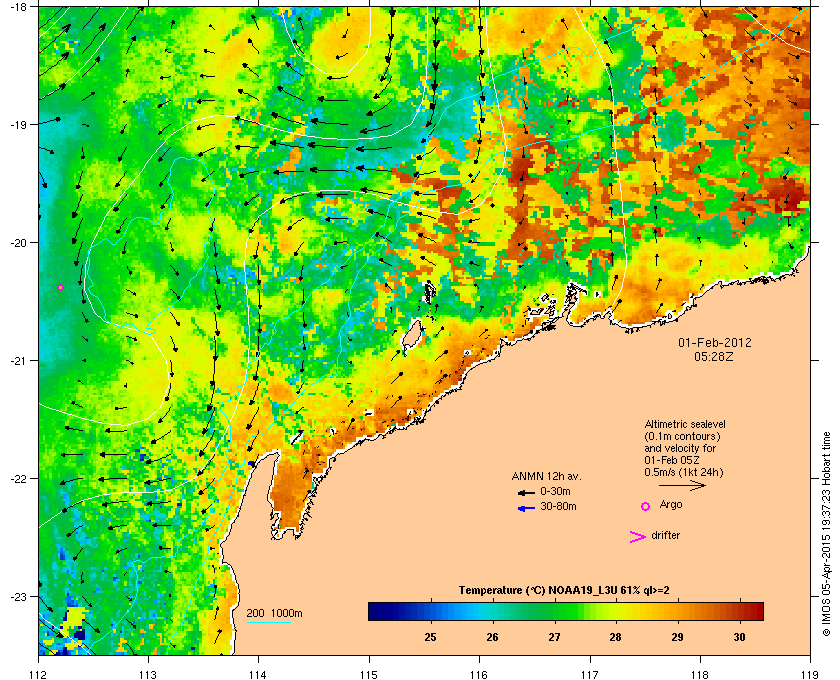This screenshot has width=840, height=680.
Task: Click the latitude axis label -22
Action: (19, 479)
